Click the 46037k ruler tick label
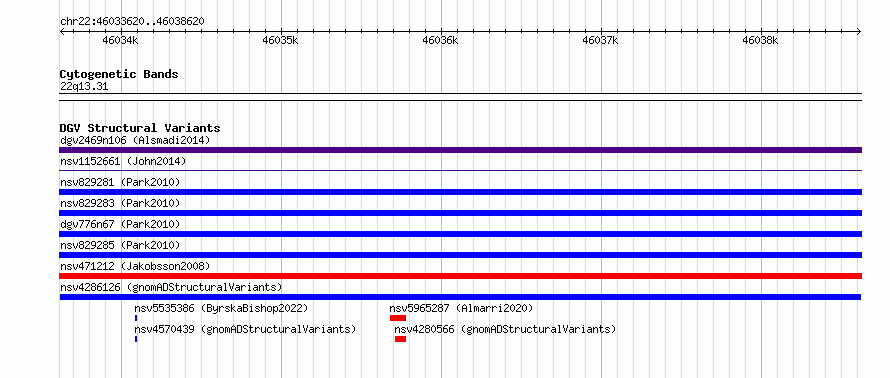Image resolution: width=890 pixels, height=378 pixels. 601,41
